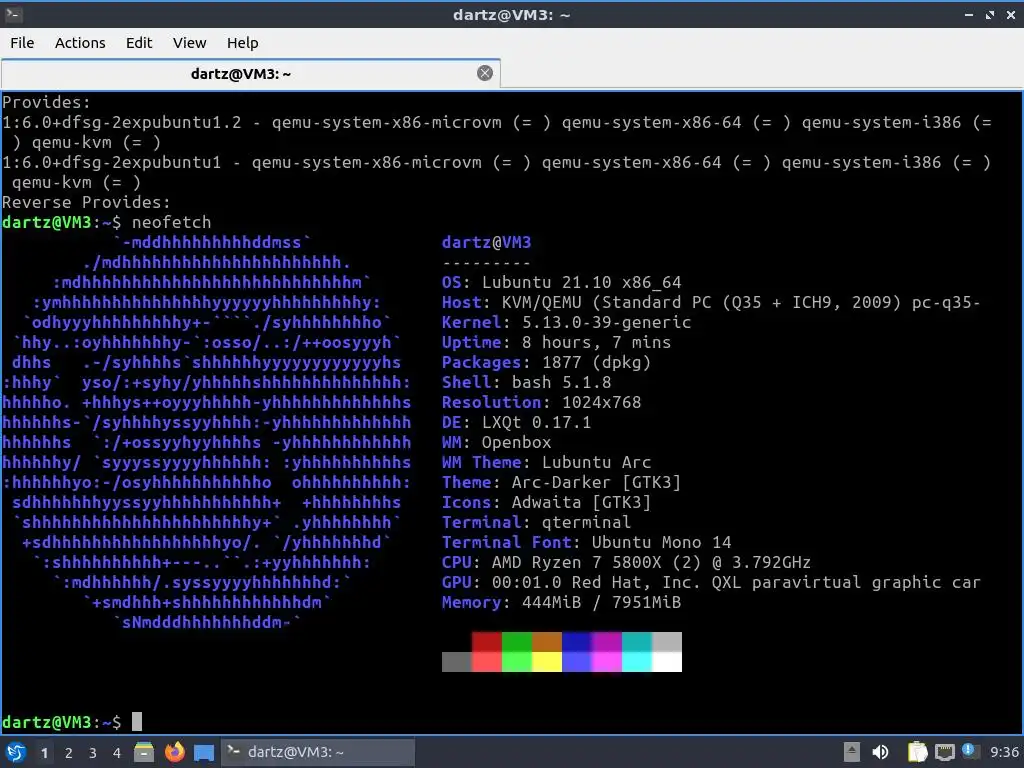
Task: Click the window title 'dartz@VM3: ~'
Action: pos(511,14)
